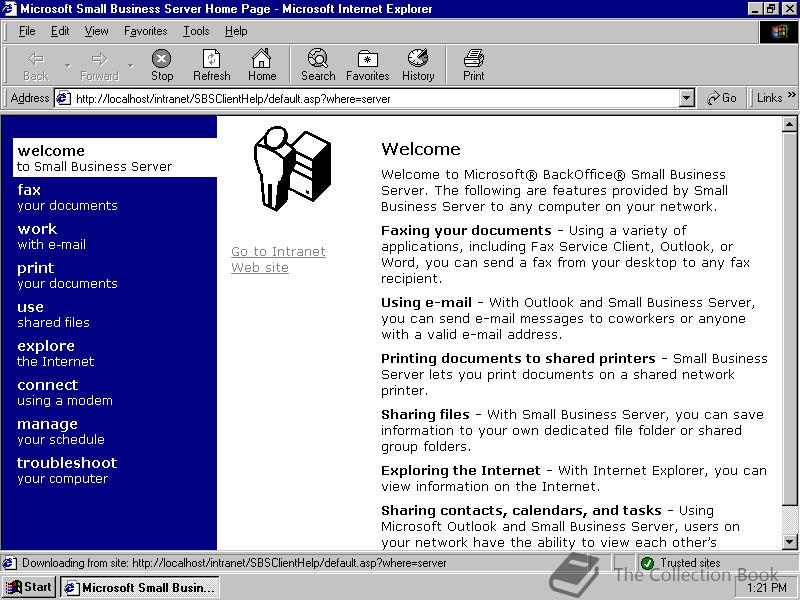Click the 'Using e-mail' bold text
Image resolution: width=800 pixels, height=600 pixels.
point(426,303)
